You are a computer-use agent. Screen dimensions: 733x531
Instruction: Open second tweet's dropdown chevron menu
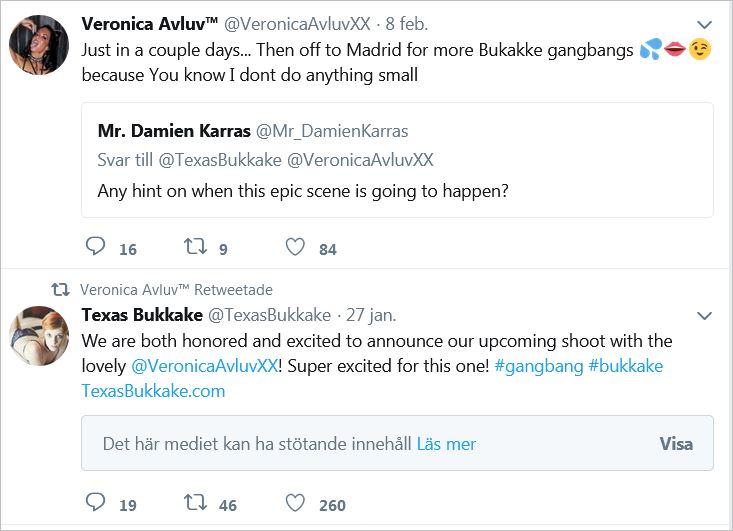[704, 316]
